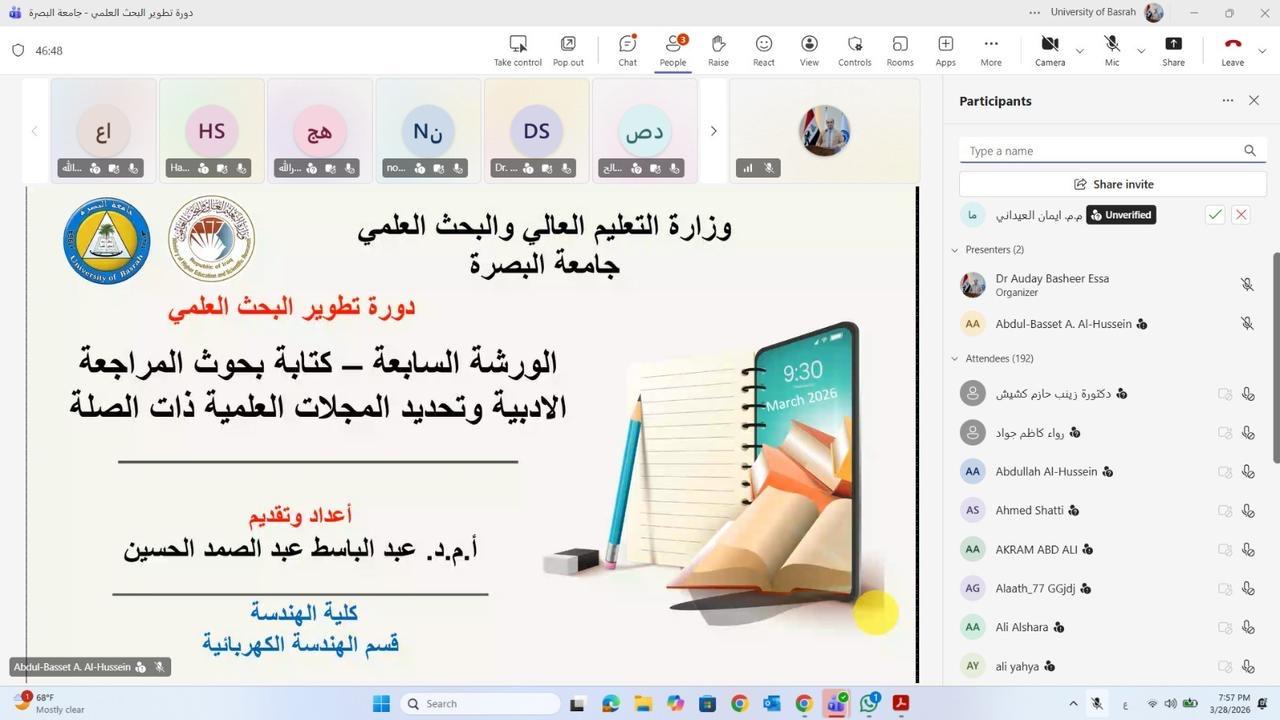Open breakout Rooms
Viewport: 1280px width, 720px height.
pos(900,50)
